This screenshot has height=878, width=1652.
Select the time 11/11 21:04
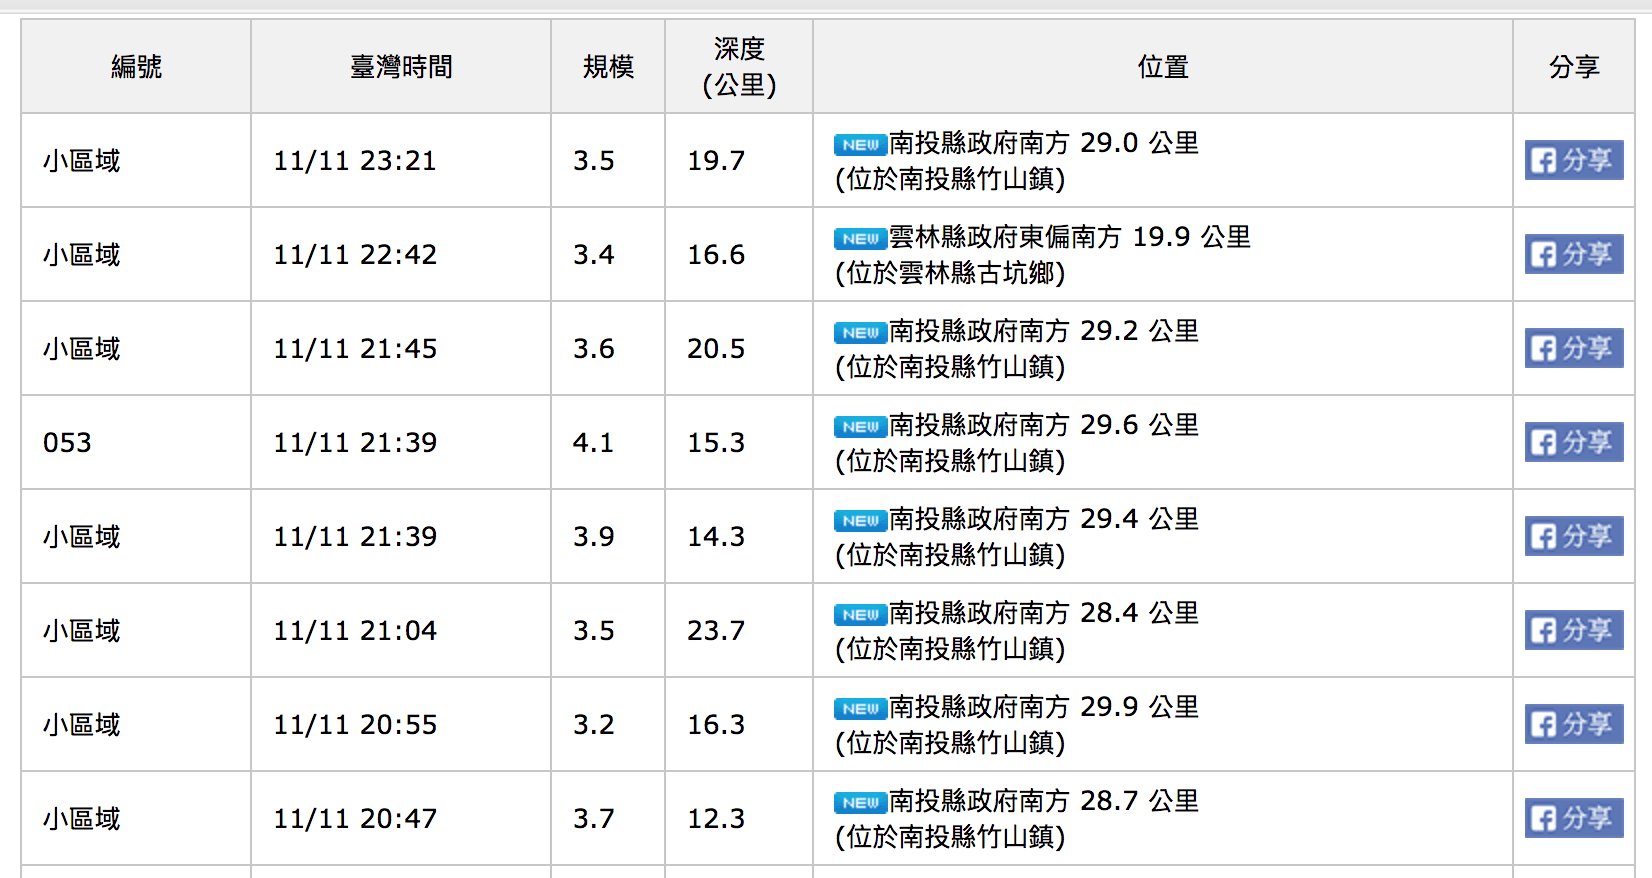click(355, 630)
